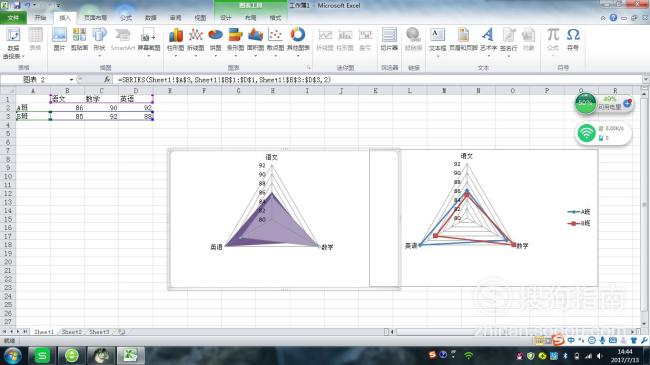
Task: Click the Other Charts donut icon
Action: click(298, 40)
